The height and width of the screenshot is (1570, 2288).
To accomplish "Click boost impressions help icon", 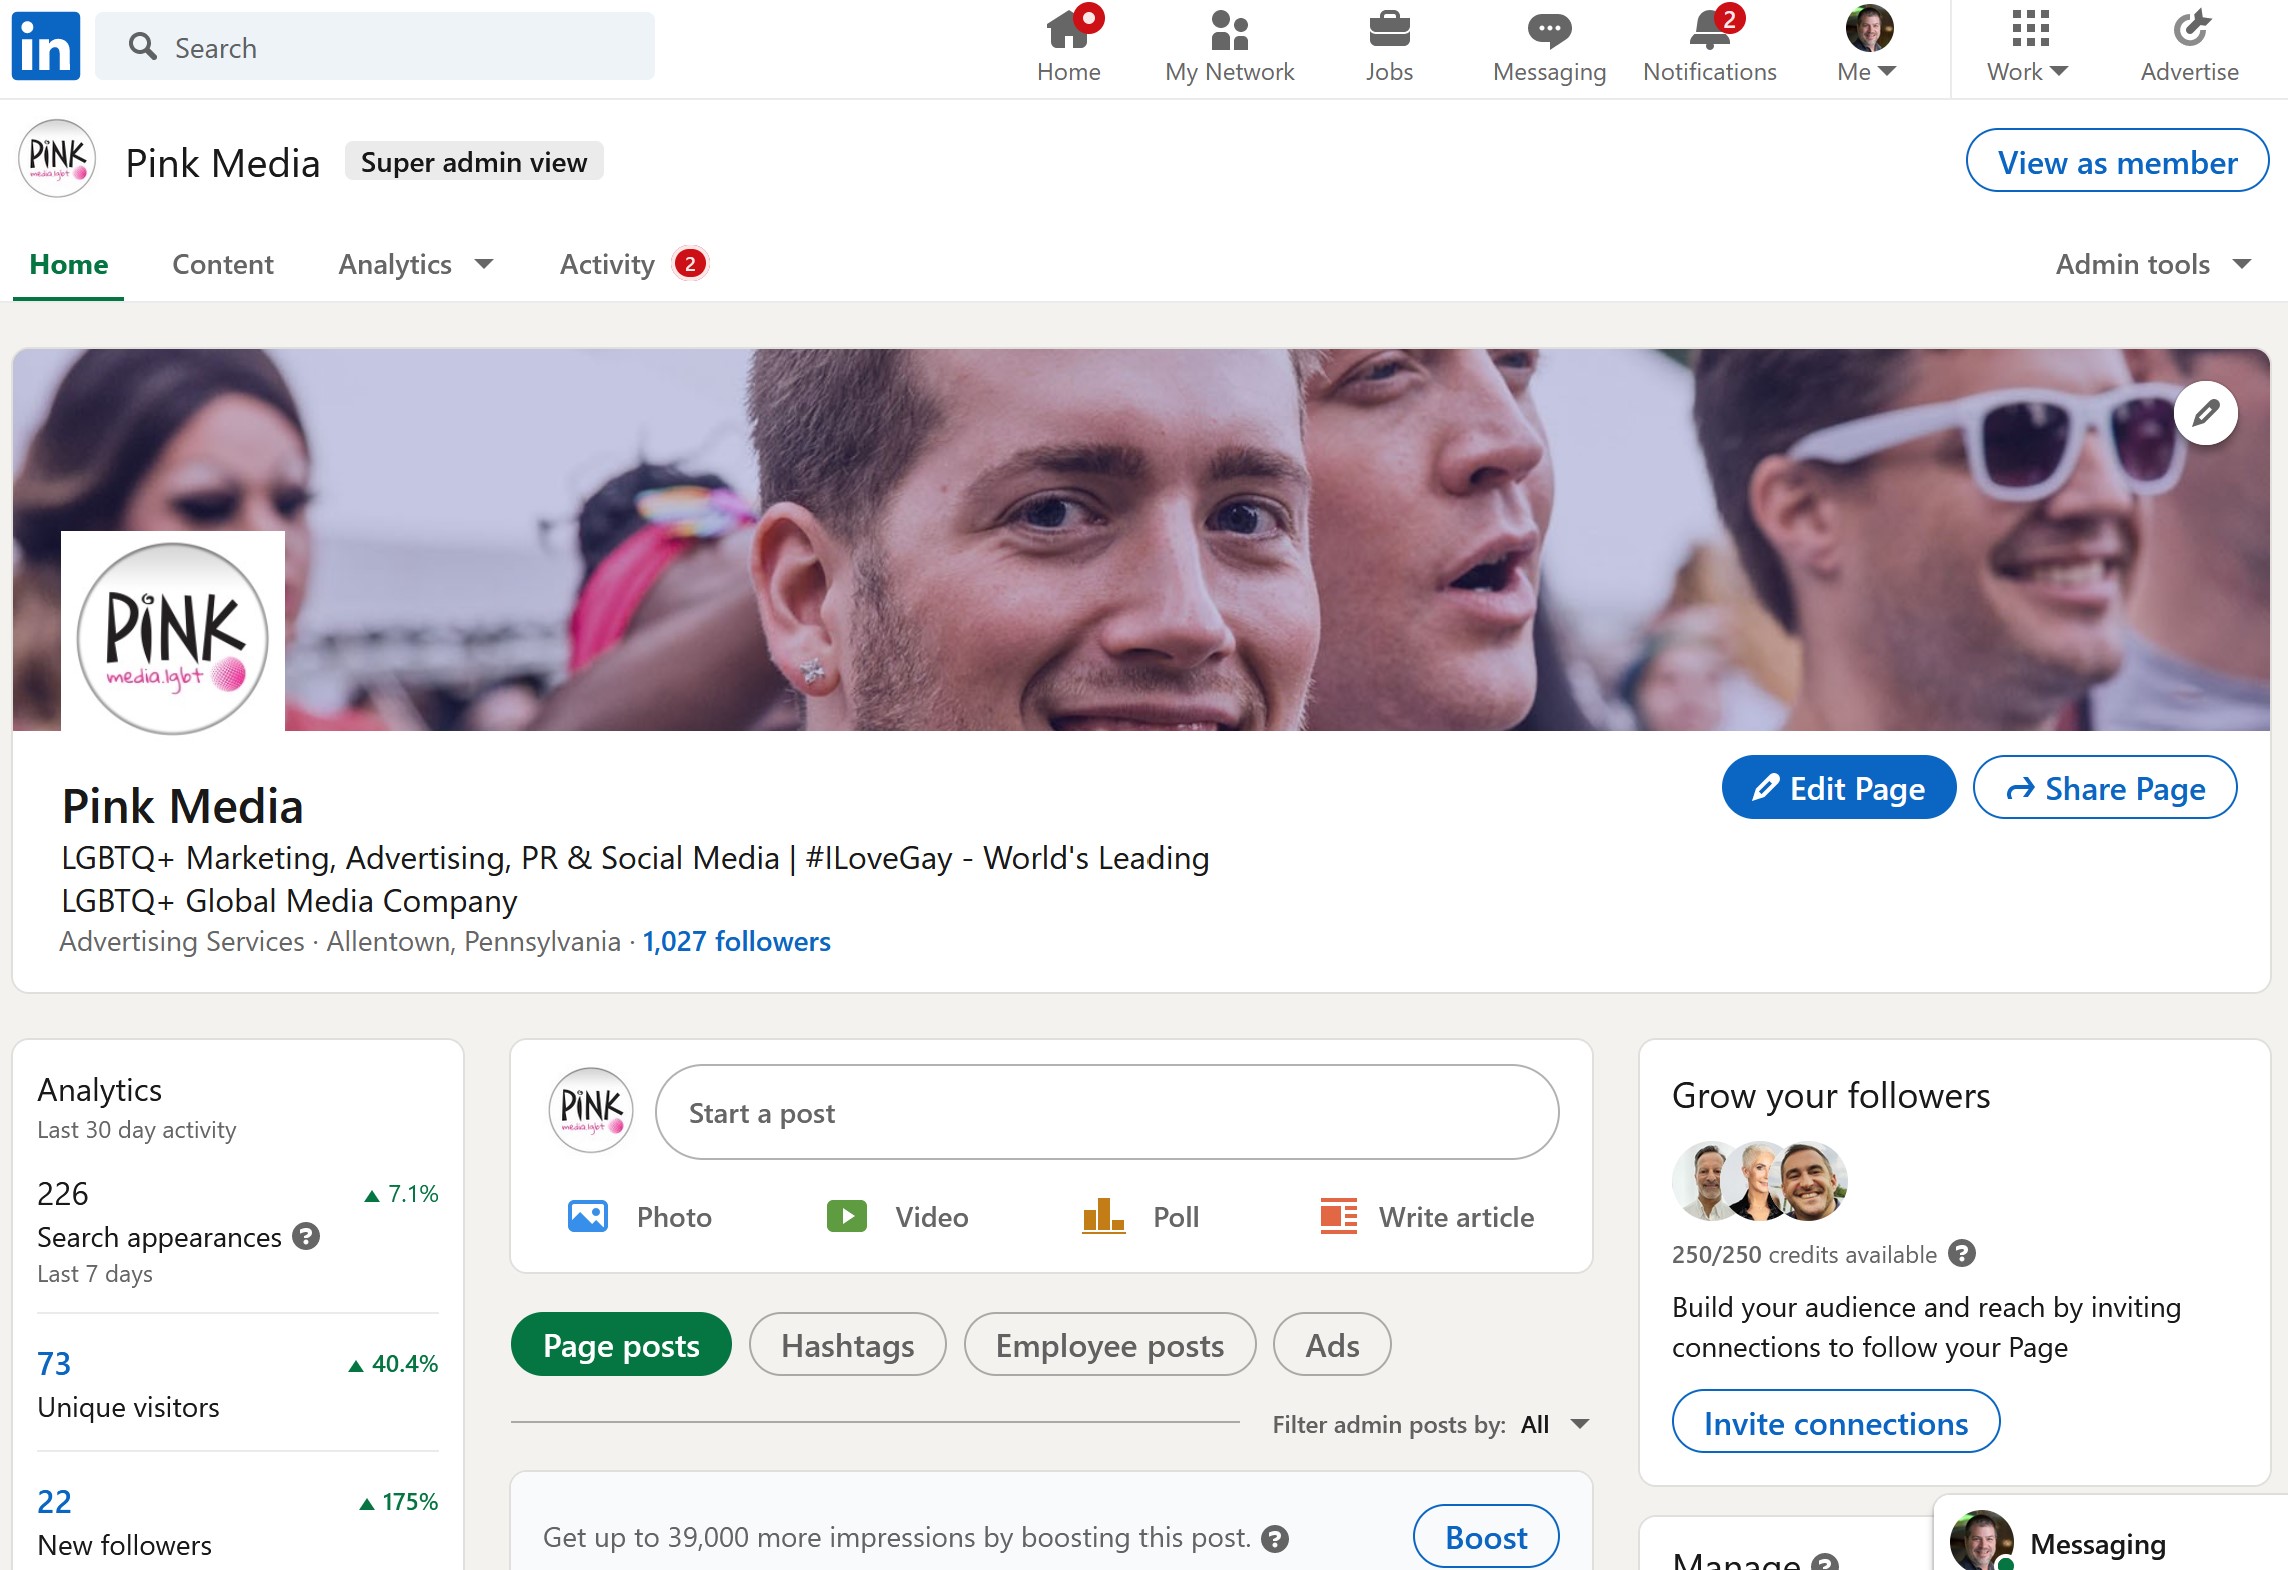I will tap(1275, 1538).
